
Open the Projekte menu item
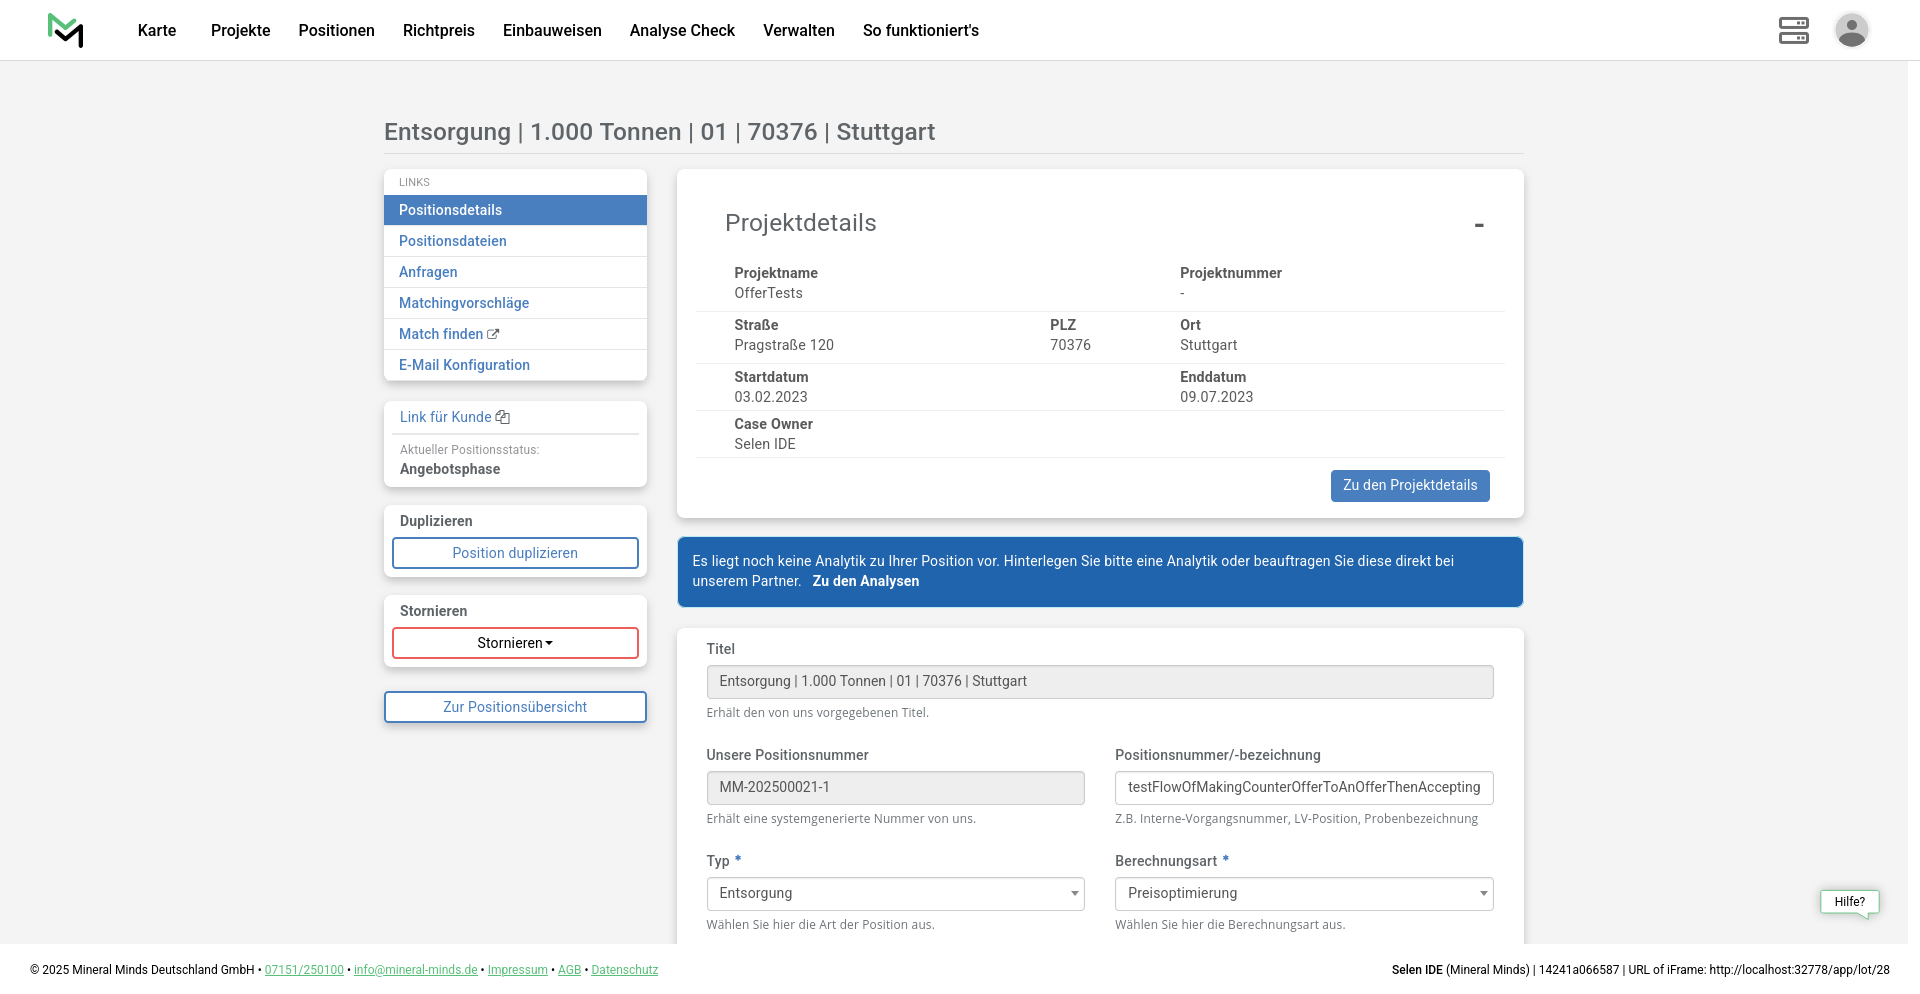[240, 30]
